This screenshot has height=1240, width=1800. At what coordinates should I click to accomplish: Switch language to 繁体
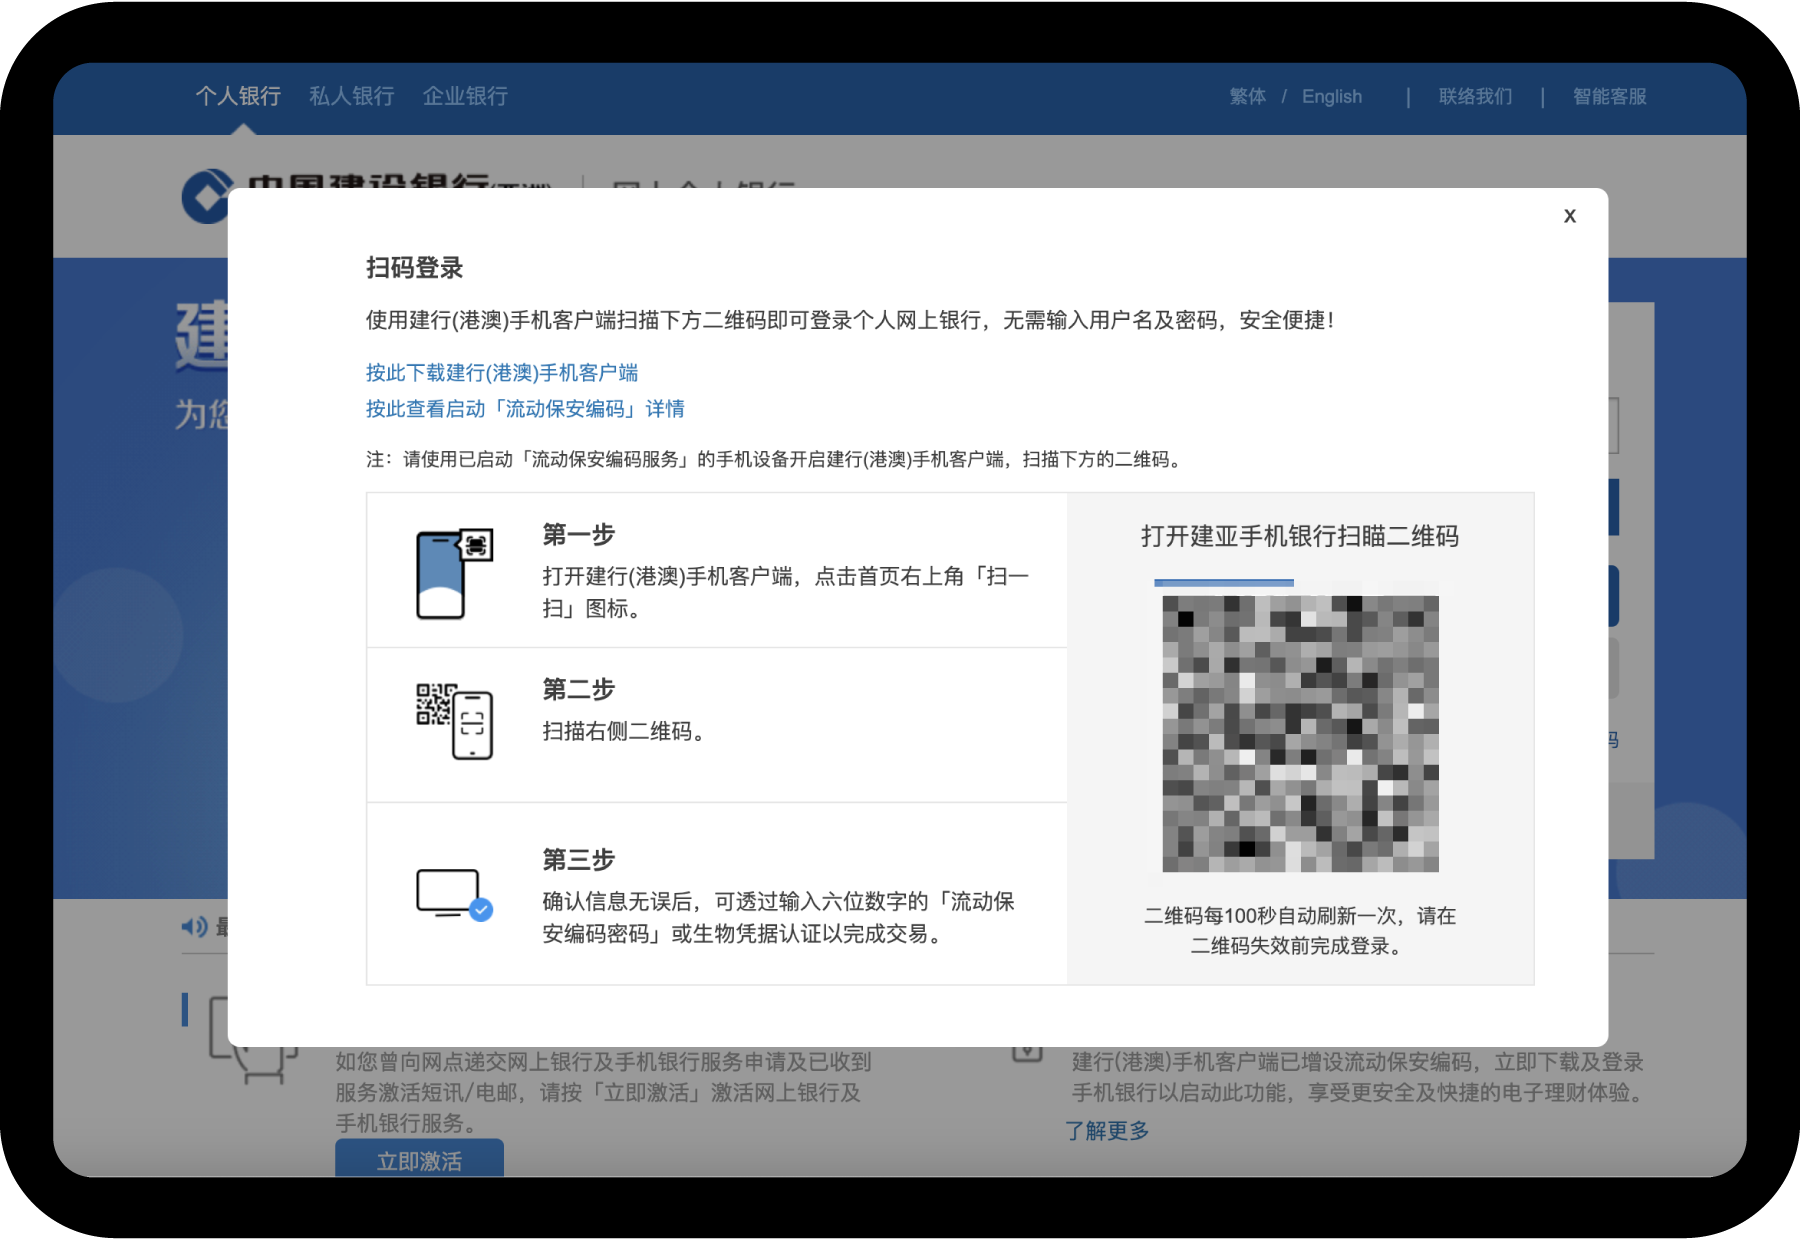pos(1248,97)
